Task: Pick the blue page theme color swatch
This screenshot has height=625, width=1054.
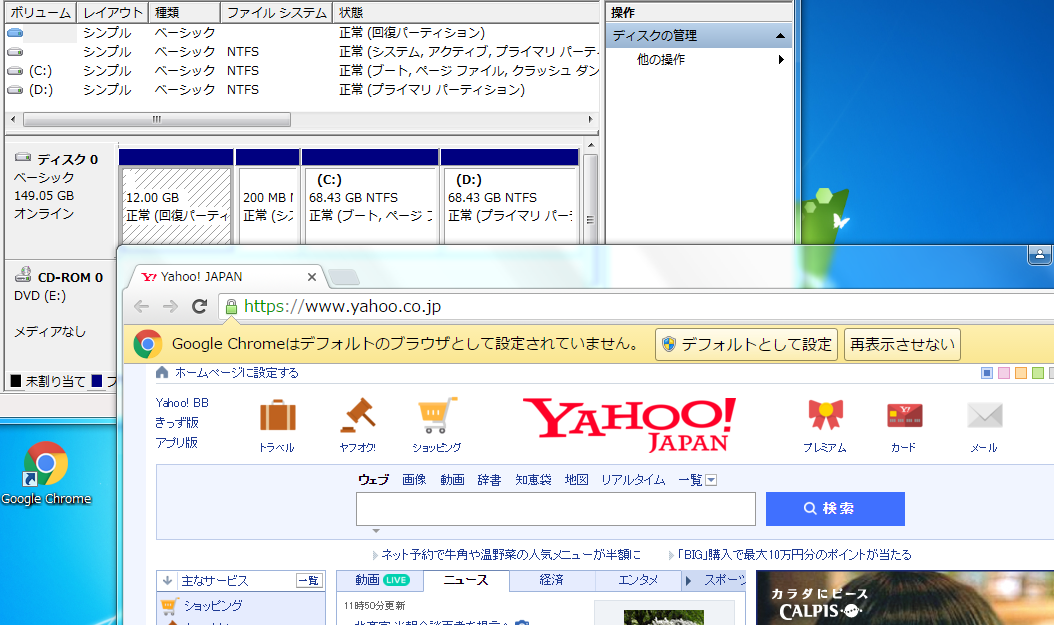Action: click(x=987, y=373)
